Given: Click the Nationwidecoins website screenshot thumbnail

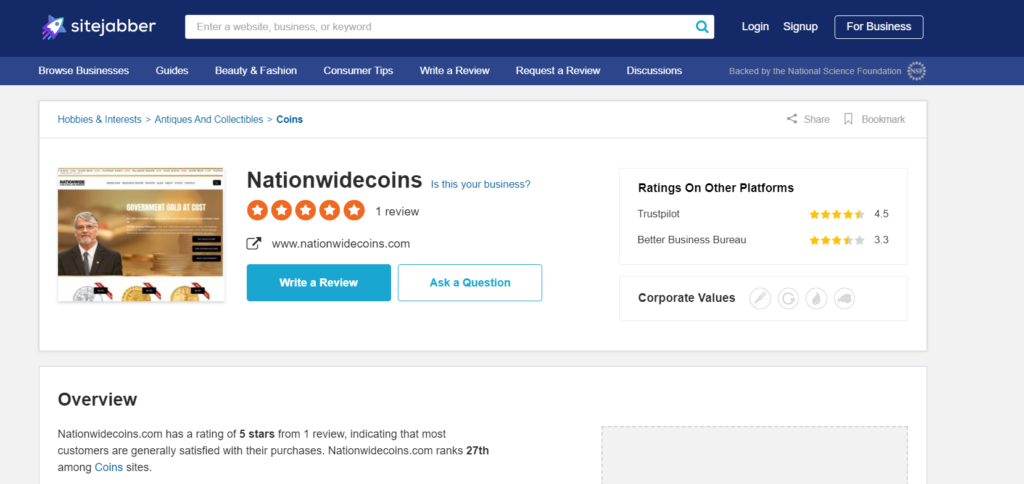Looking at the screenshot, I should [x=141, y=234].
